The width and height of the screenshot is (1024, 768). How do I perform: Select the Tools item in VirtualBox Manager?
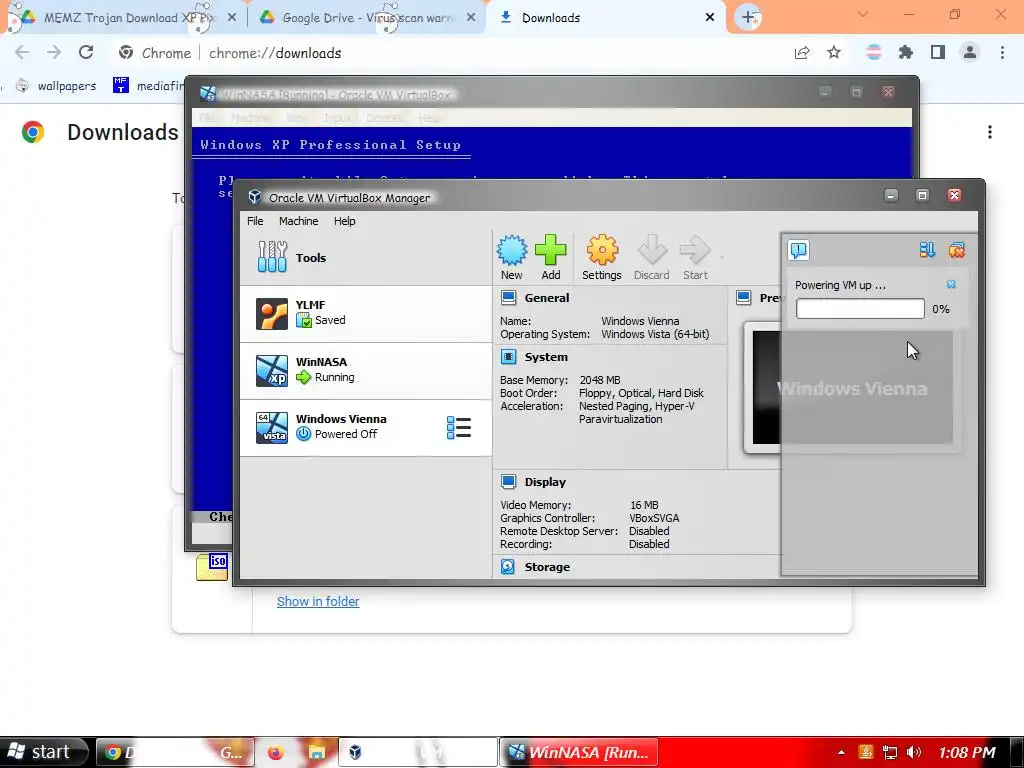[x=366, y=257]
